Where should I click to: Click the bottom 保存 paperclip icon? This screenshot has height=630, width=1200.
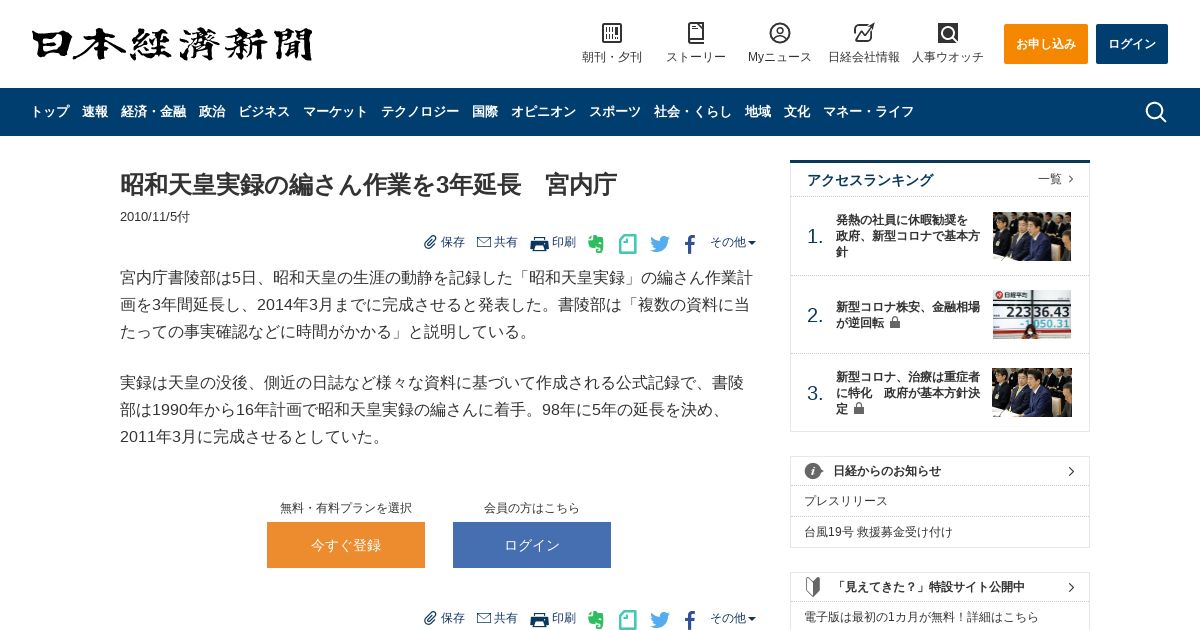pos(430,618)
